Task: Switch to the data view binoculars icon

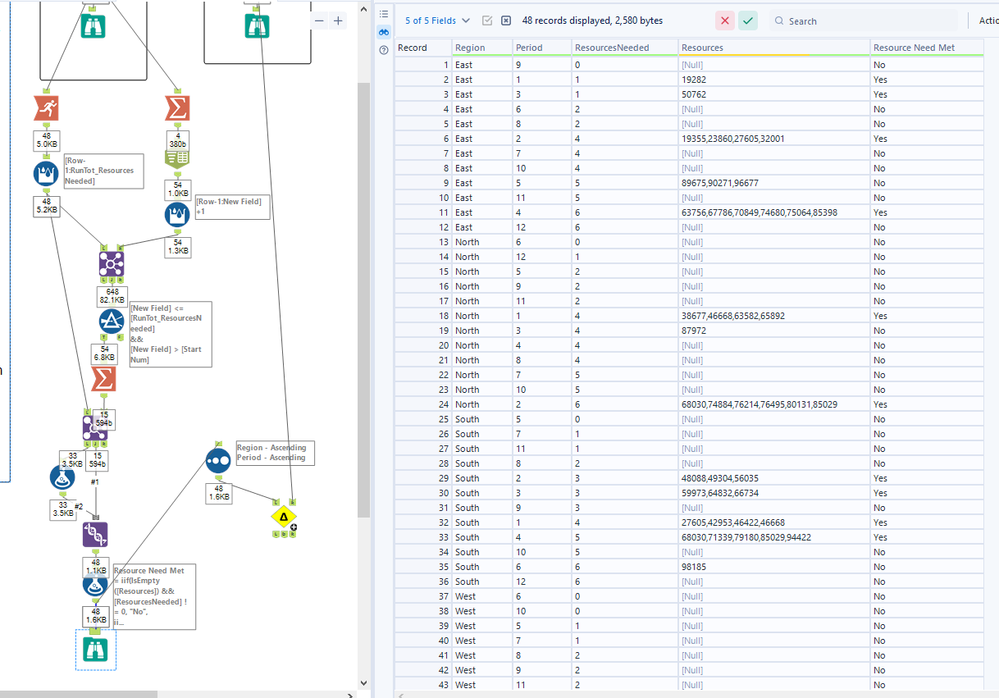Action: point(384,32)
